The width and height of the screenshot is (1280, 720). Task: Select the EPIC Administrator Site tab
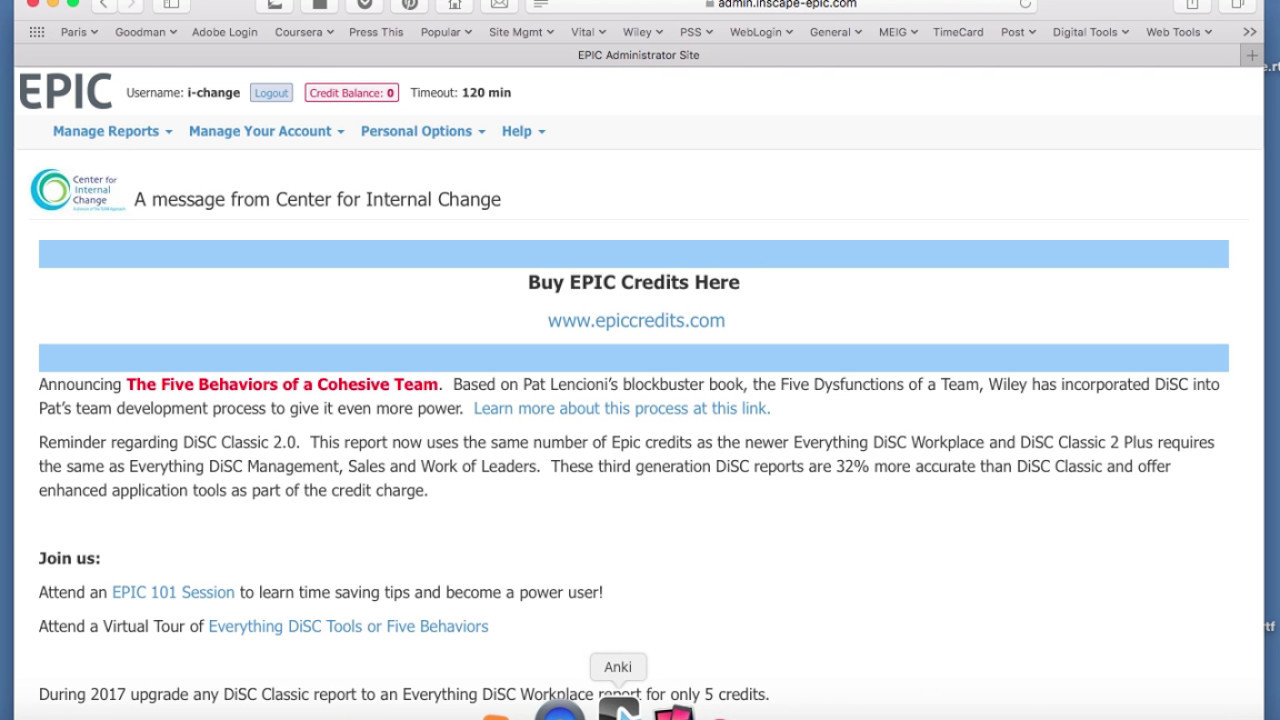click(638, 56)
